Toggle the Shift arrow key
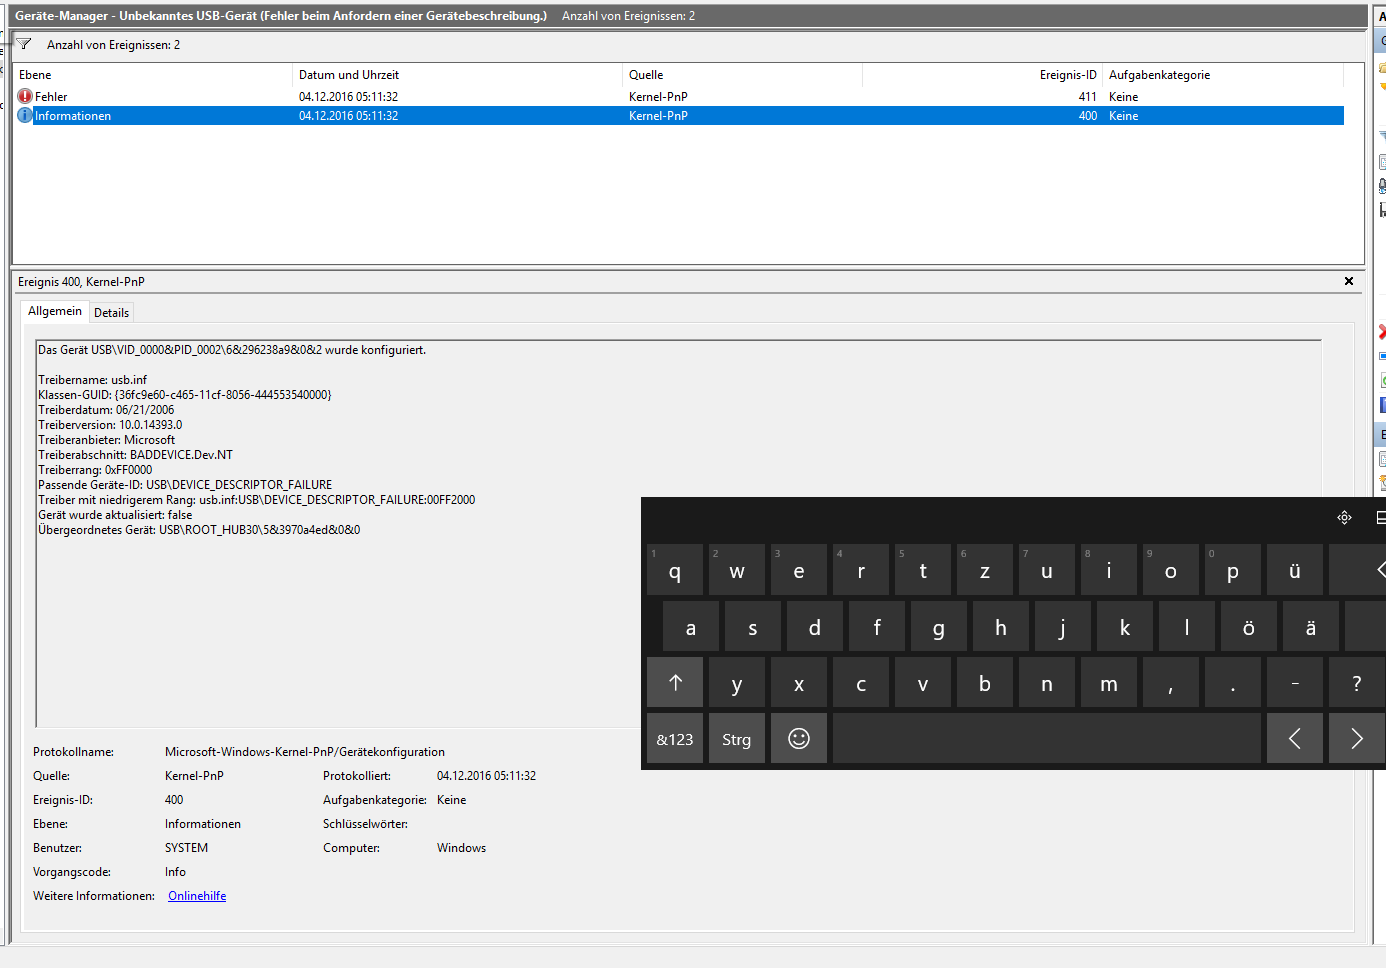 675,683
